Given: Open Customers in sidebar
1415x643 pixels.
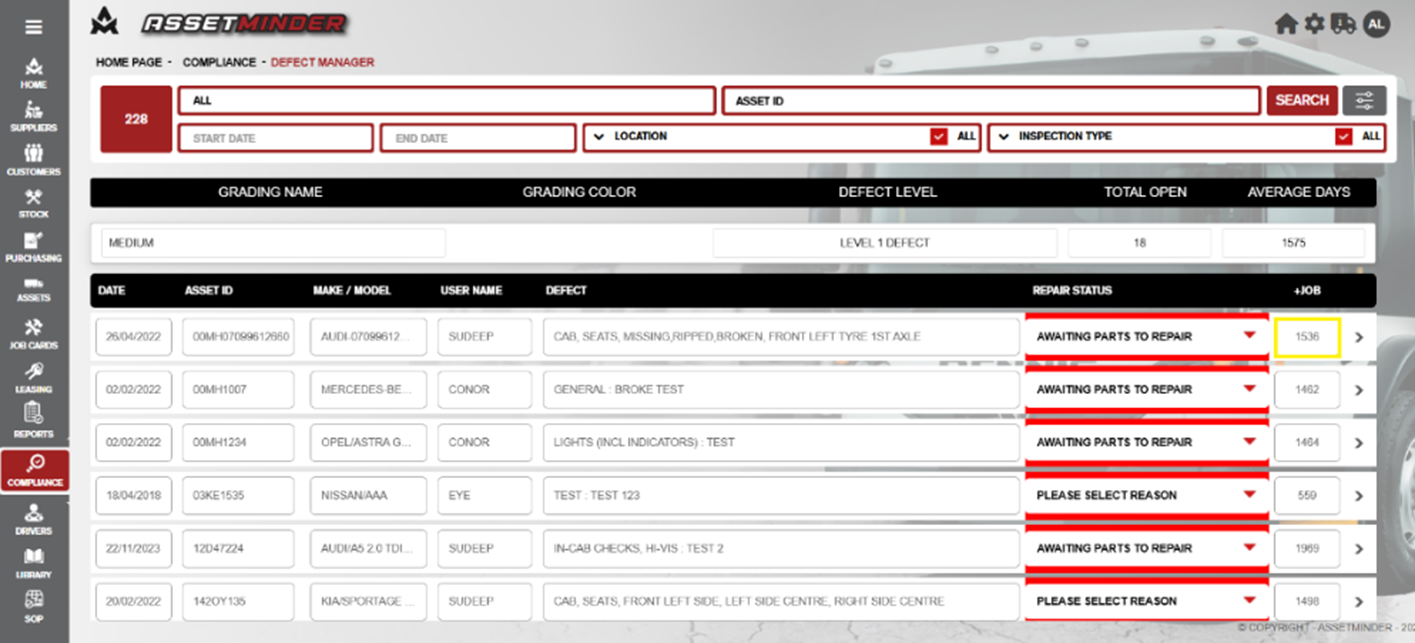Looking at the screenshot, I should tap(34, 160).
